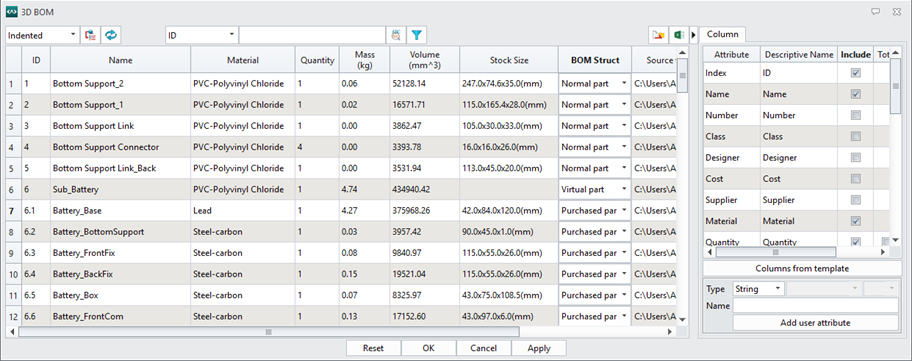Click the refresh BOM arrows icon
Viewport: 912px width, 361px height.
(111, 35)
